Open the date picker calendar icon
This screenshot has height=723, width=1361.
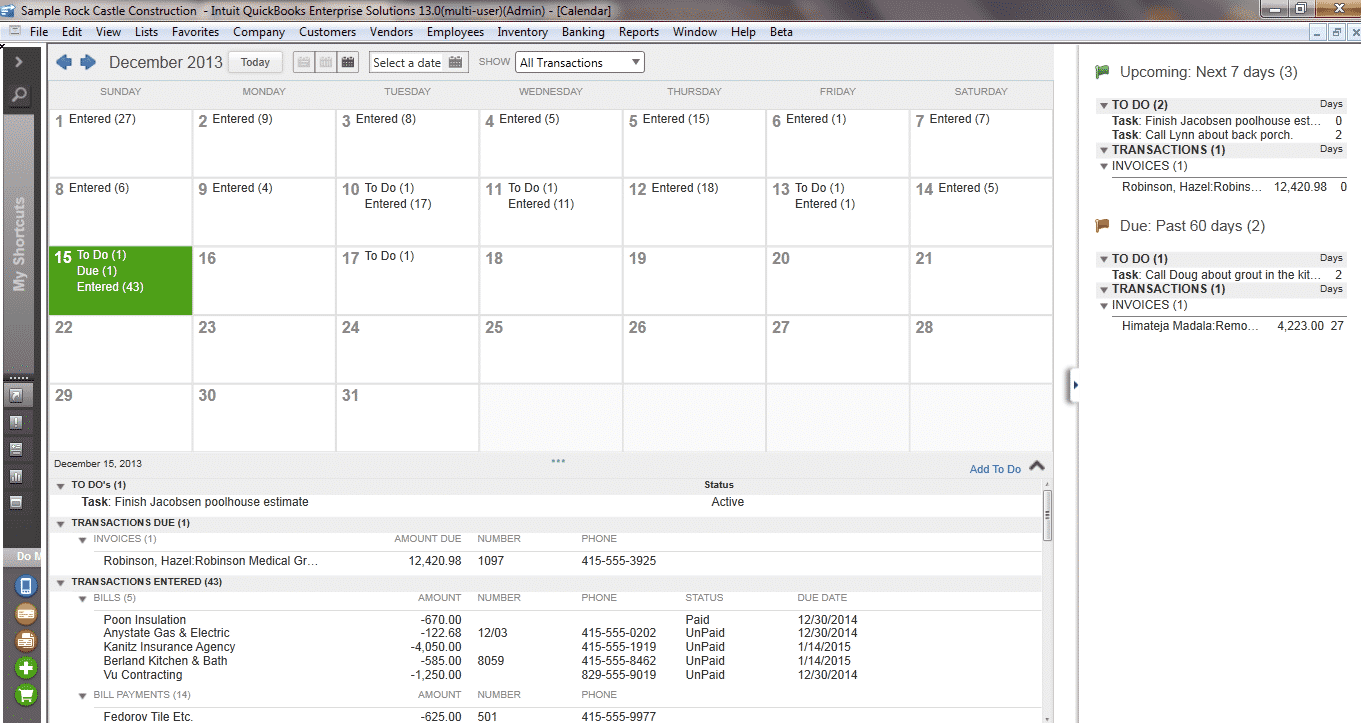(456, 62)
